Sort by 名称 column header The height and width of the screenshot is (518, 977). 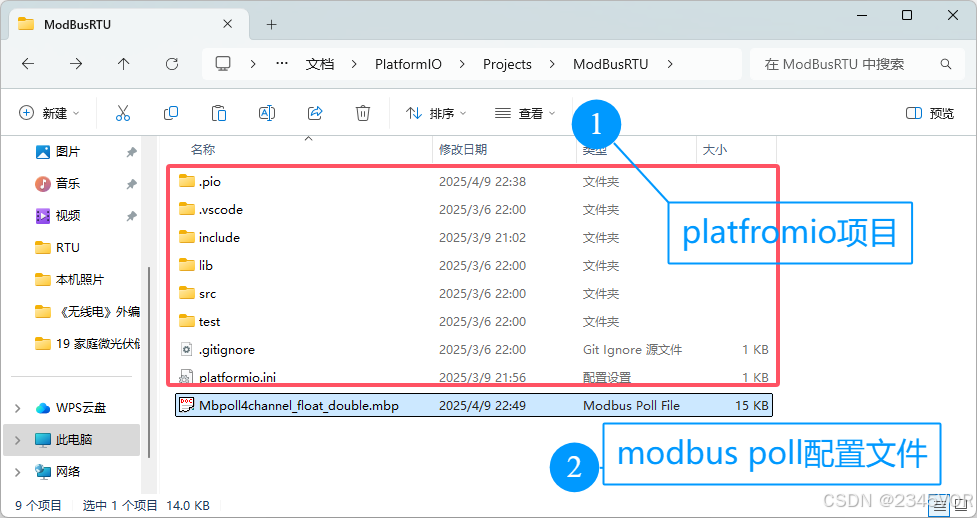tap(203, 150)
